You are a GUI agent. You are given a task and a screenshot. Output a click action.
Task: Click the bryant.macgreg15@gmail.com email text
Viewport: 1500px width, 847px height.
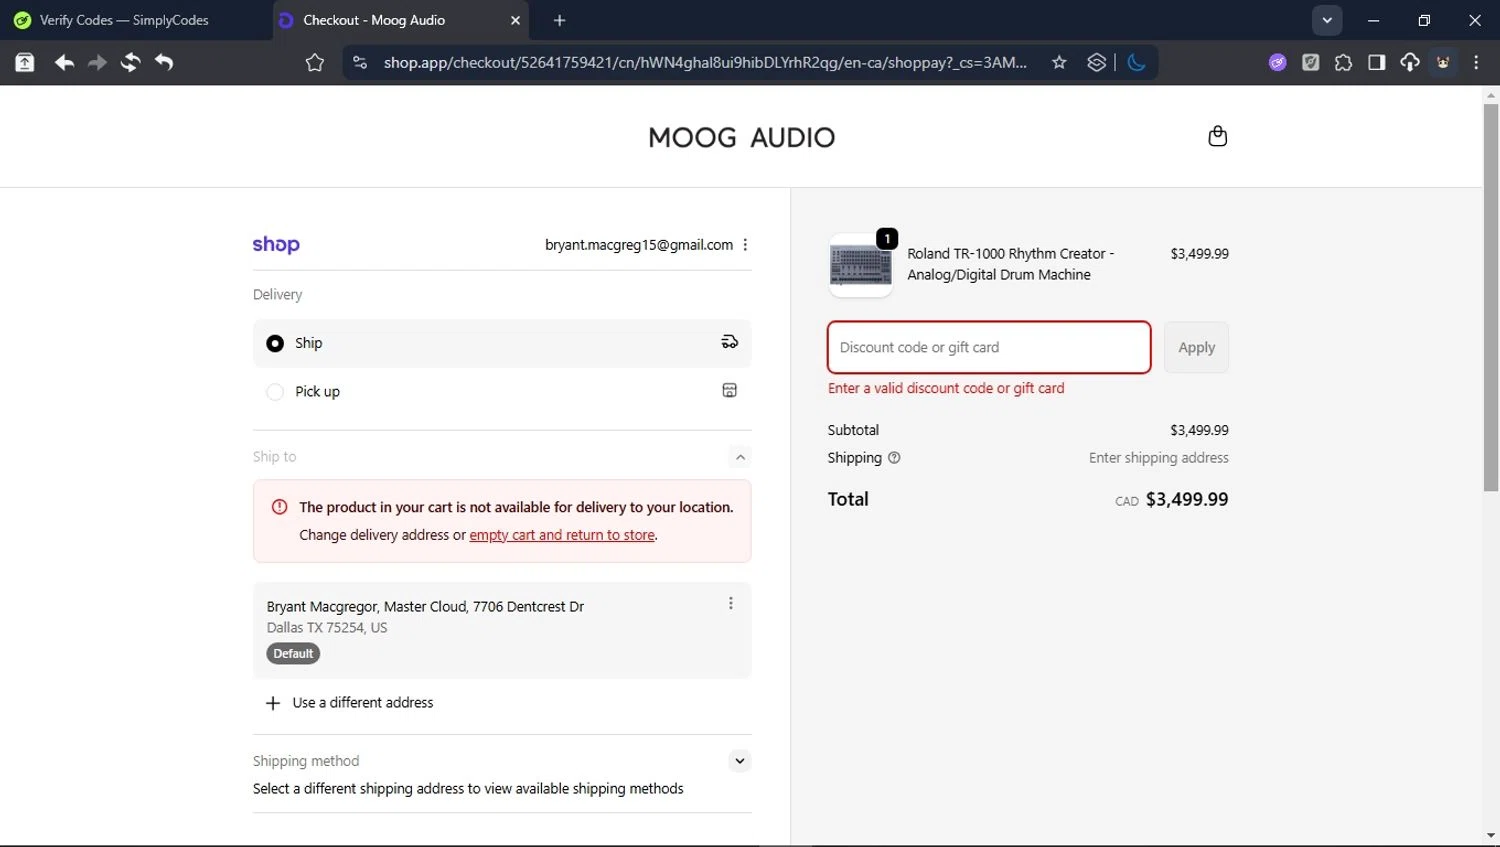pos(639,245)
